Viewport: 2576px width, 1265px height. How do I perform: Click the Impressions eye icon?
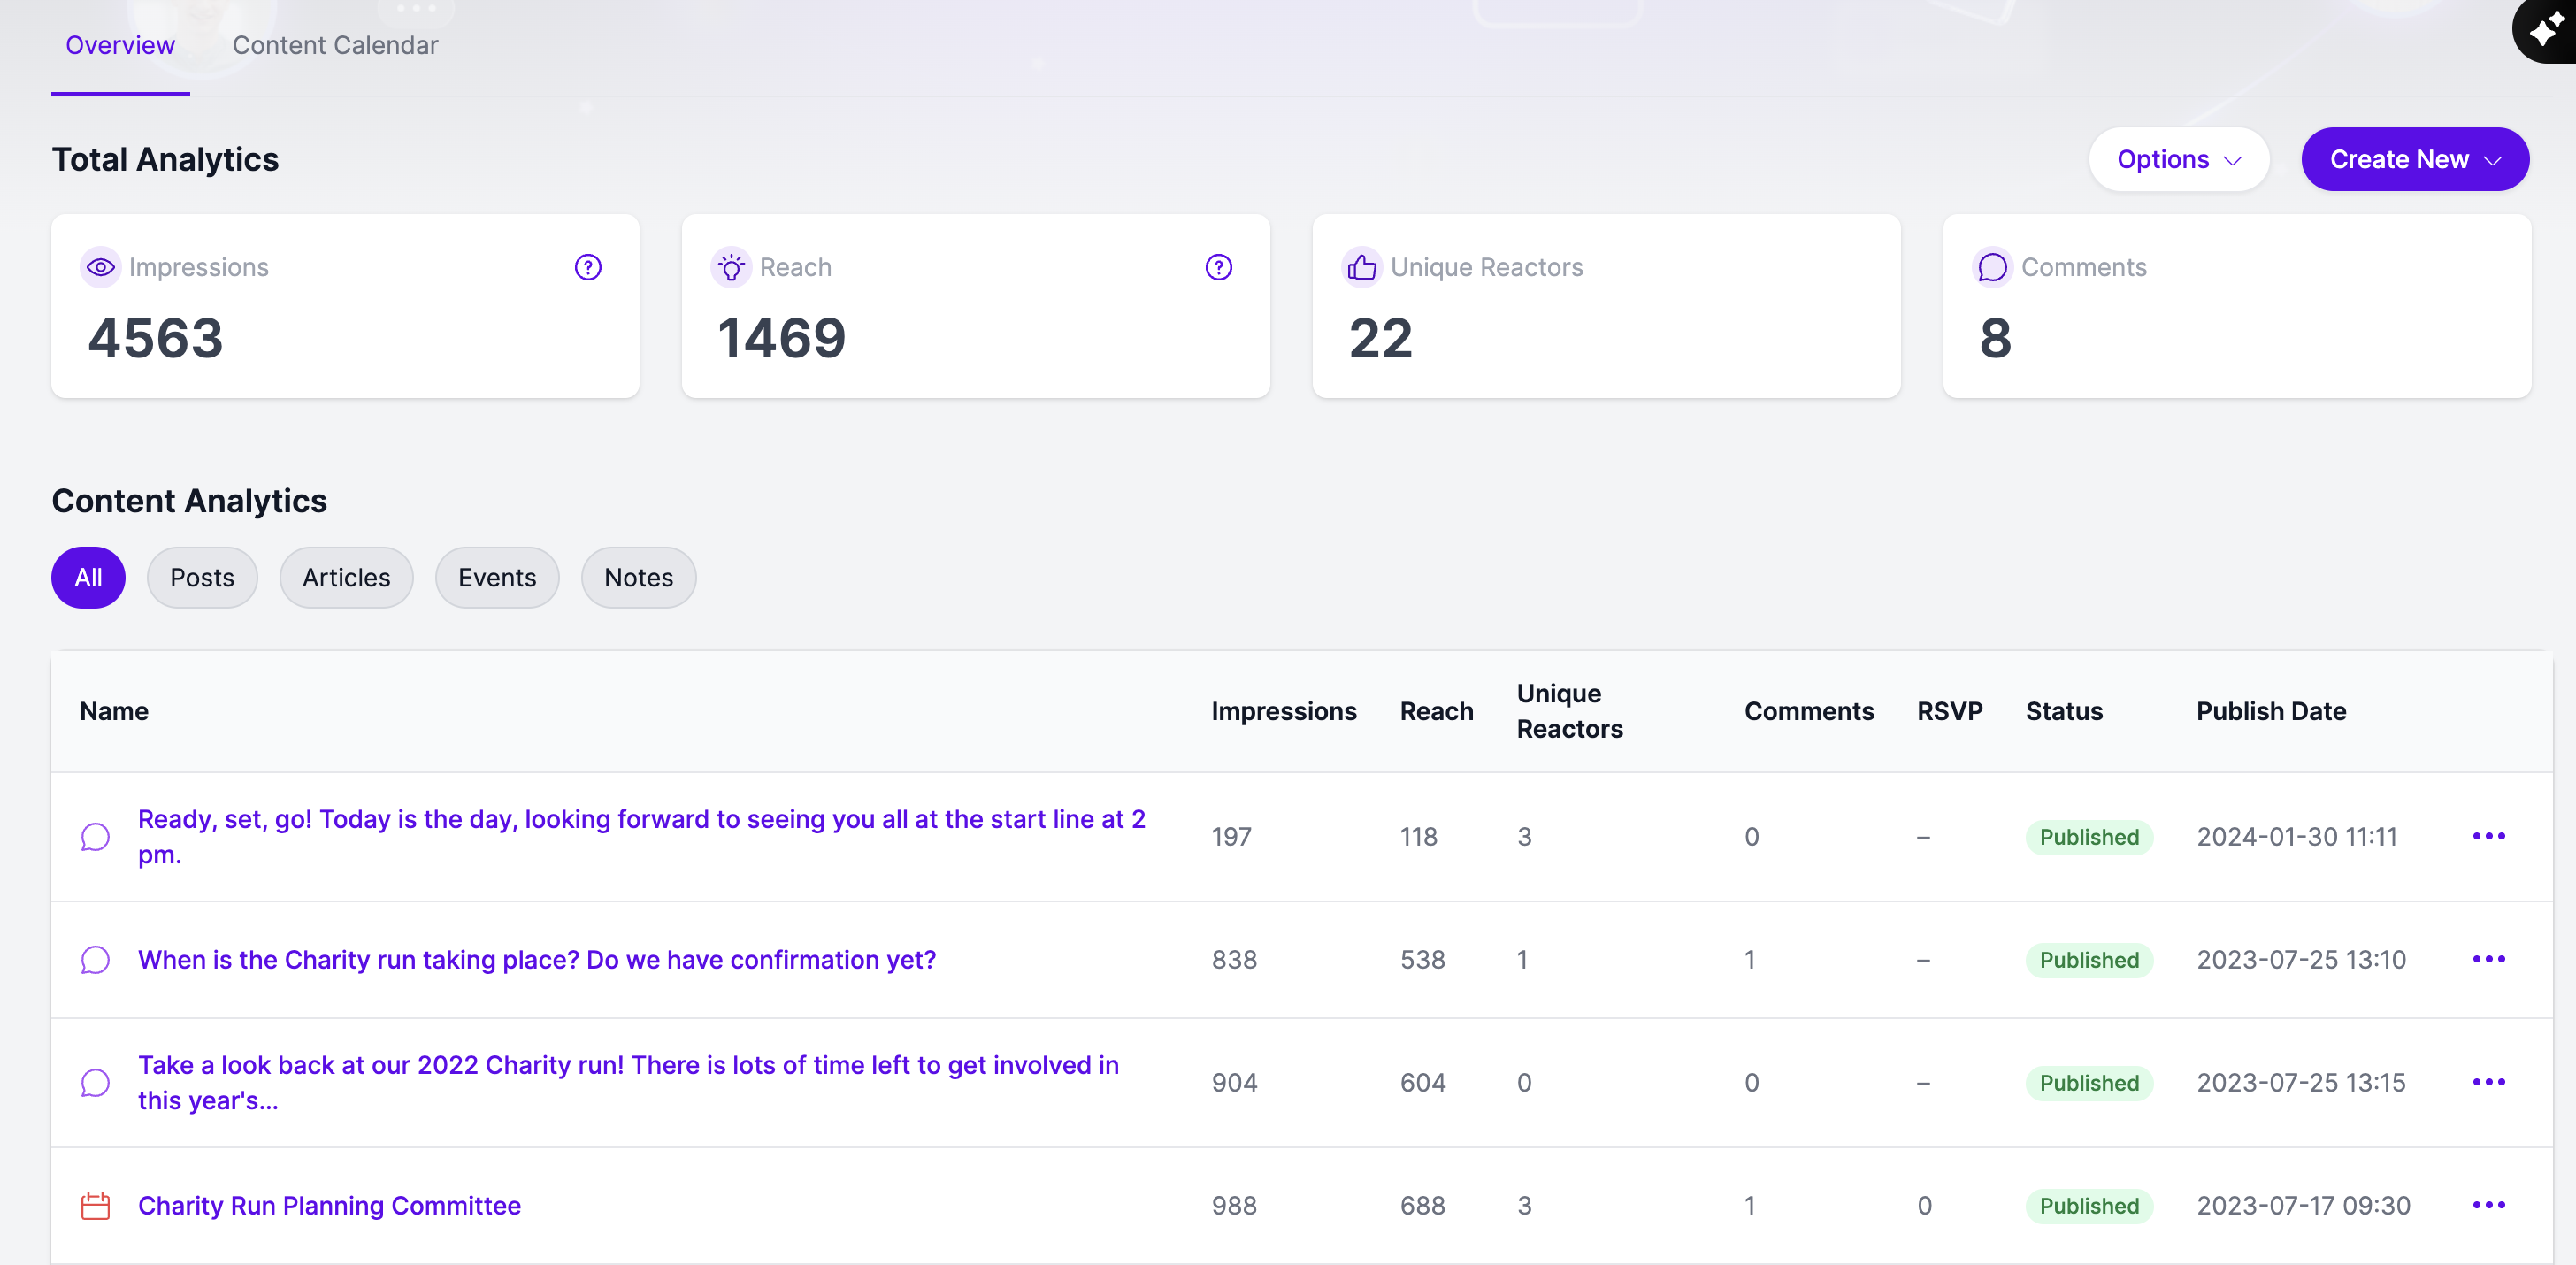click(100, 267)
